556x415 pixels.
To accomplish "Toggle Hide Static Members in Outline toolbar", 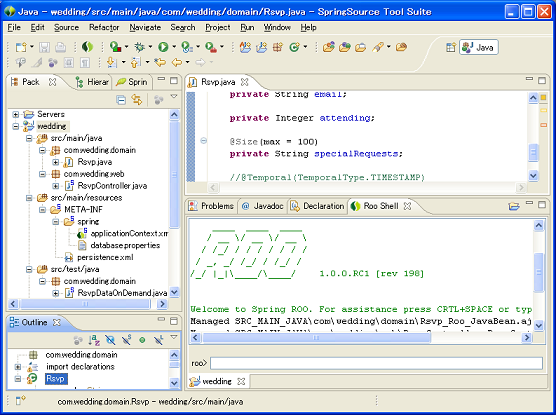I will click(127, 340).
